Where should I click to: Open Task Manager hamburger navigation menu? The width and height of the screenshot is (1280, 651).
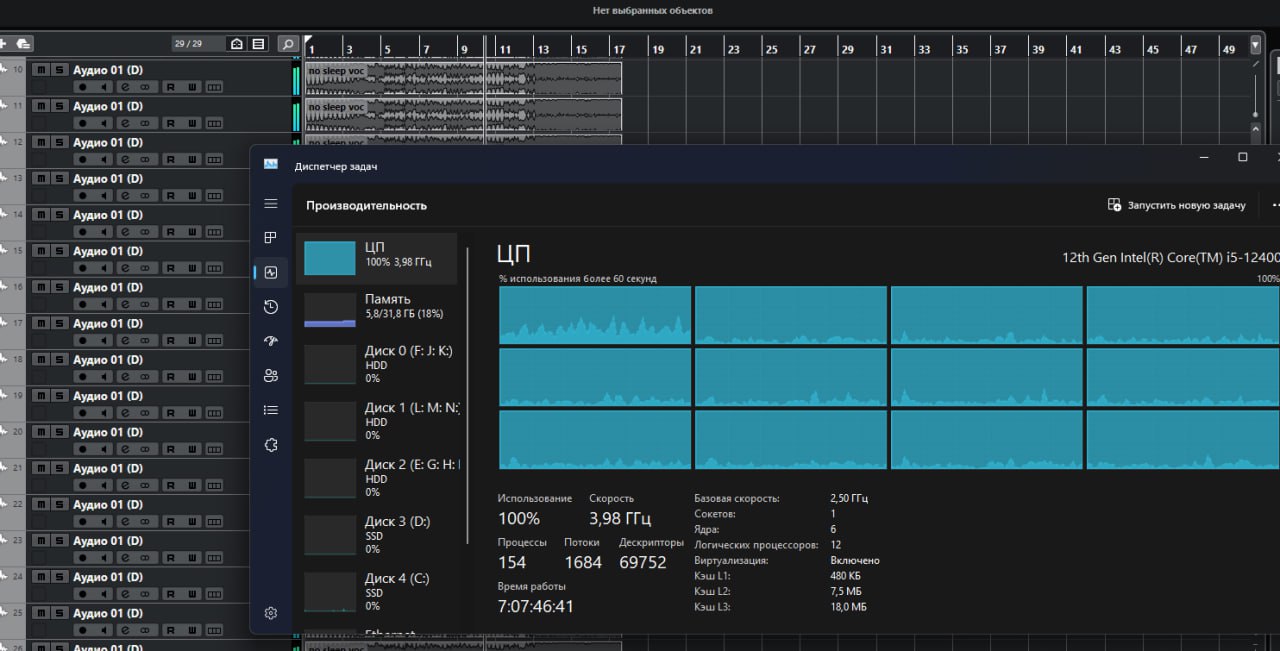pos(270,204)
